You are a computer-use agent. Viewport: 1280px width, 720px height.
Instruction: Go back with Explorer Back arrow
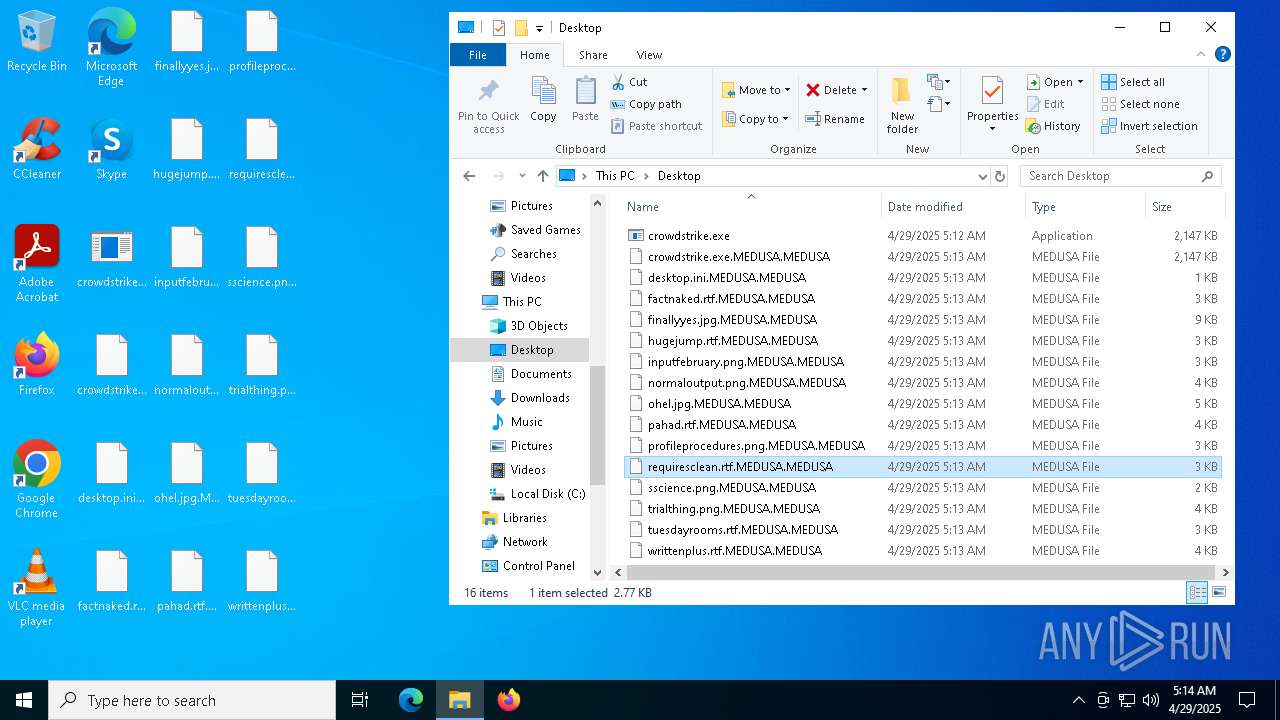(469, 176)
